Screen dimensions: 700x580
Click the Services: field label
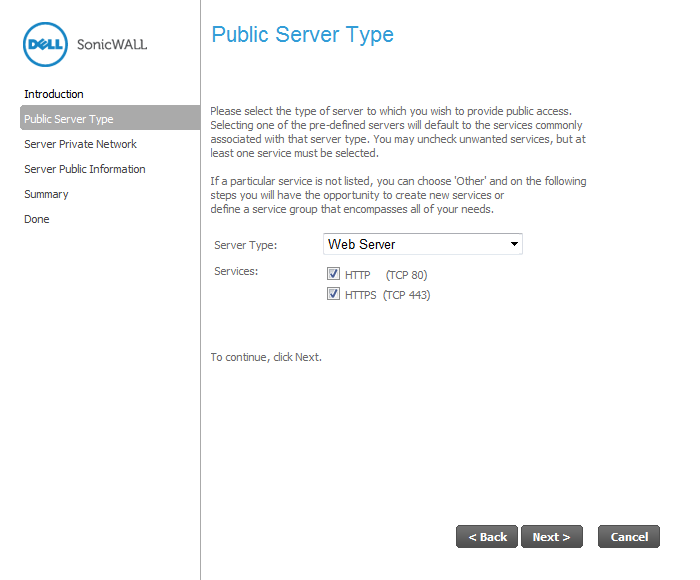[236, 271]
